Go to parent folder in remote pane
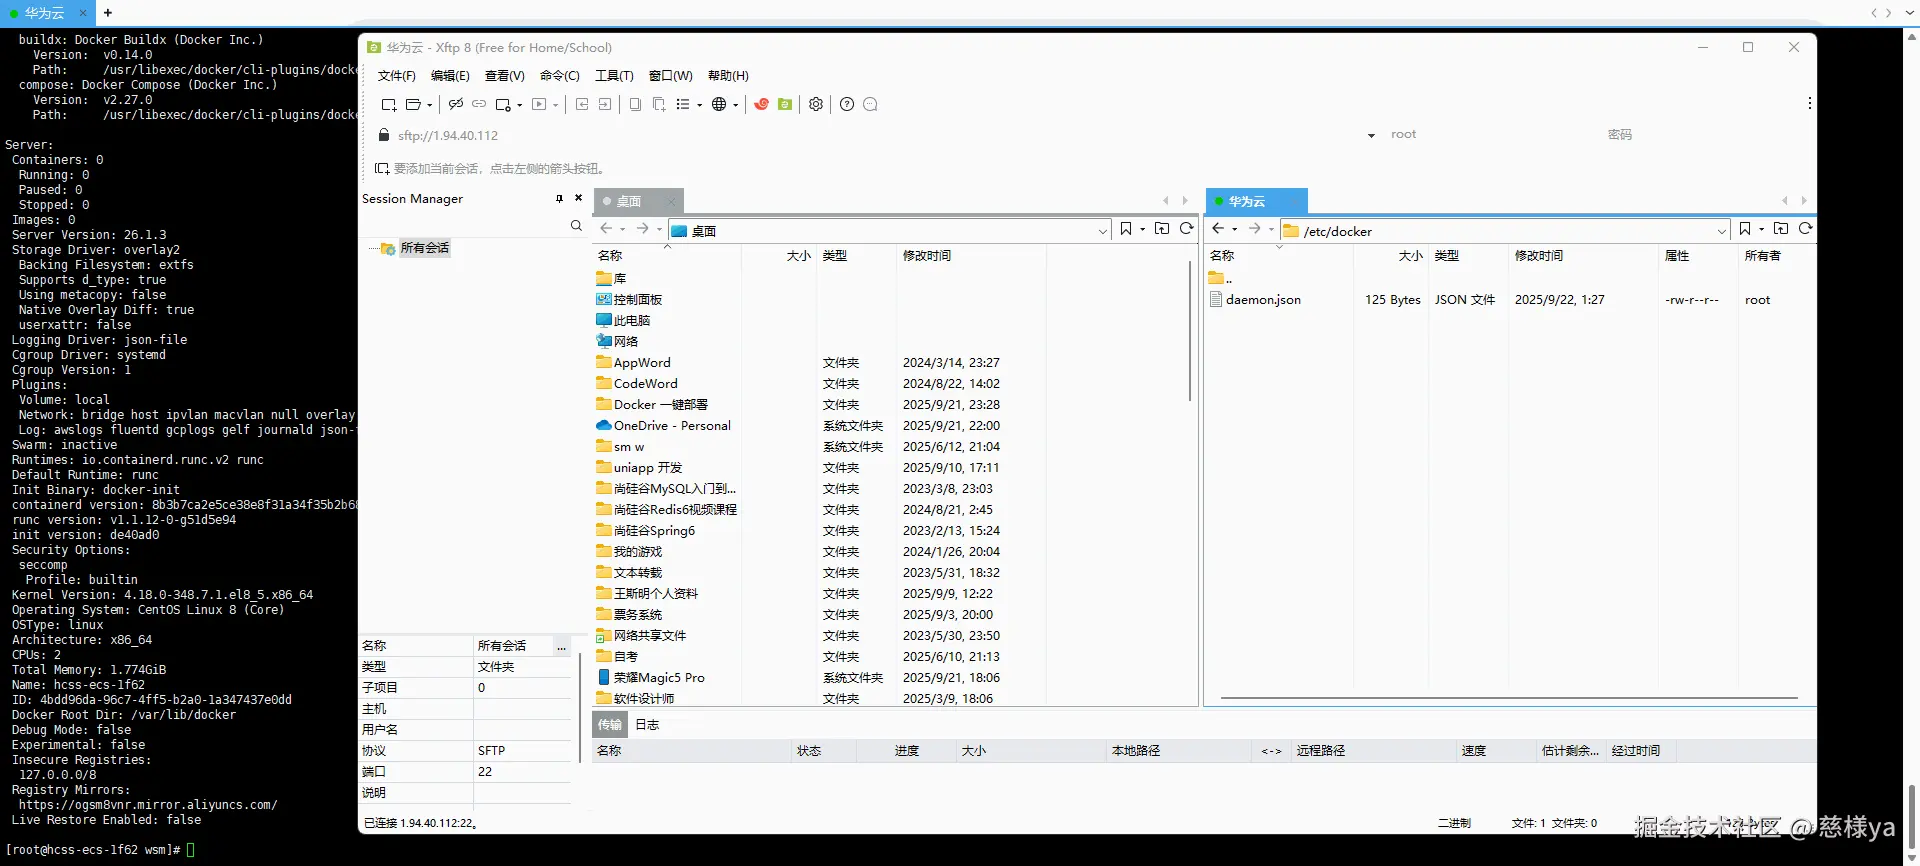This screenshot has height=866, width=1920. [1781, 229]
